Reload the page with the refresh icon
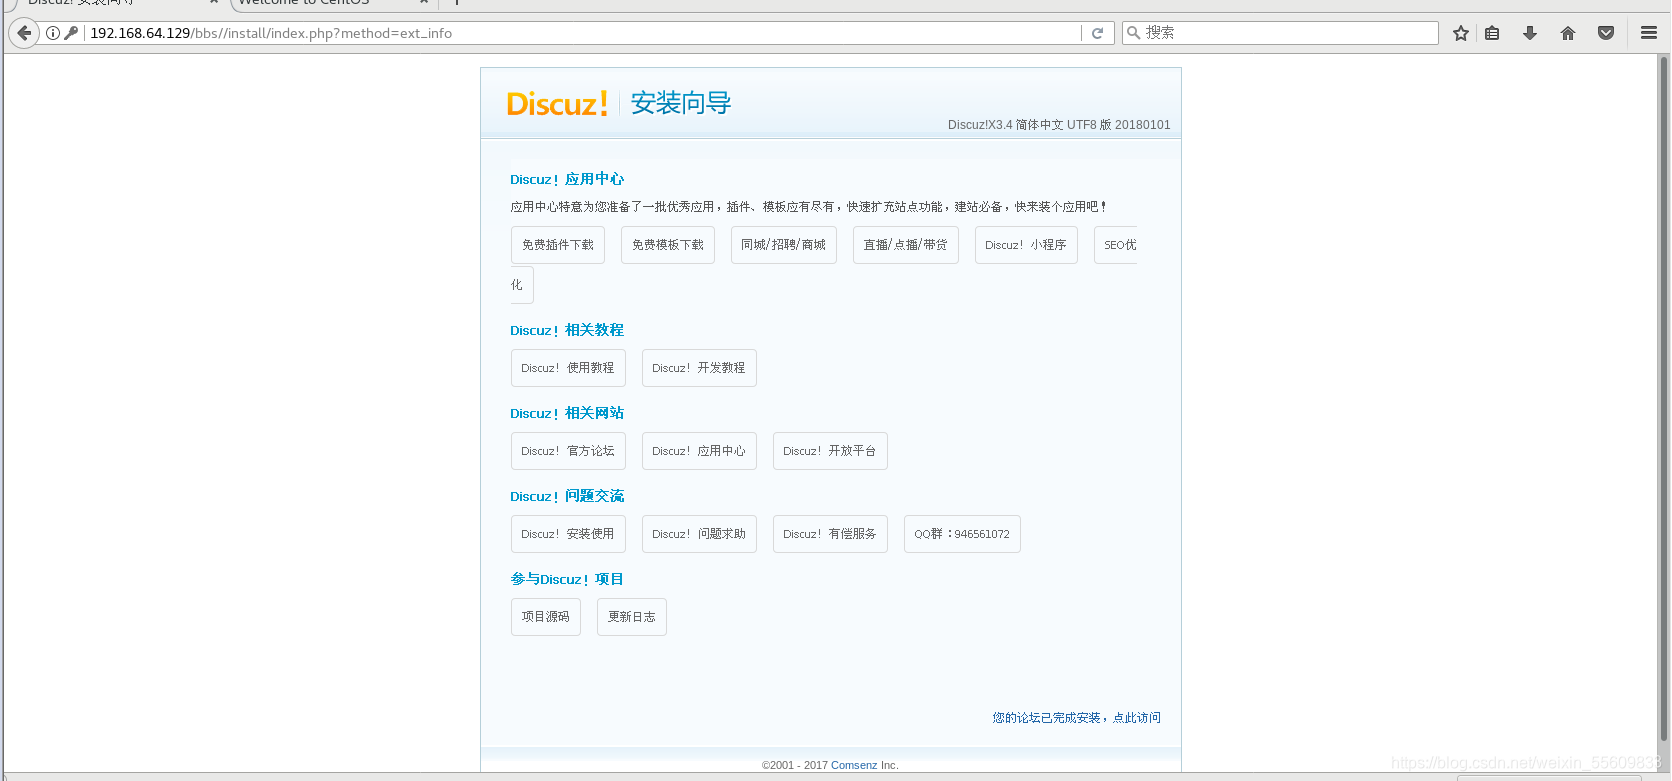The height and width of the screenshot is (781, 1672). 1097,33
